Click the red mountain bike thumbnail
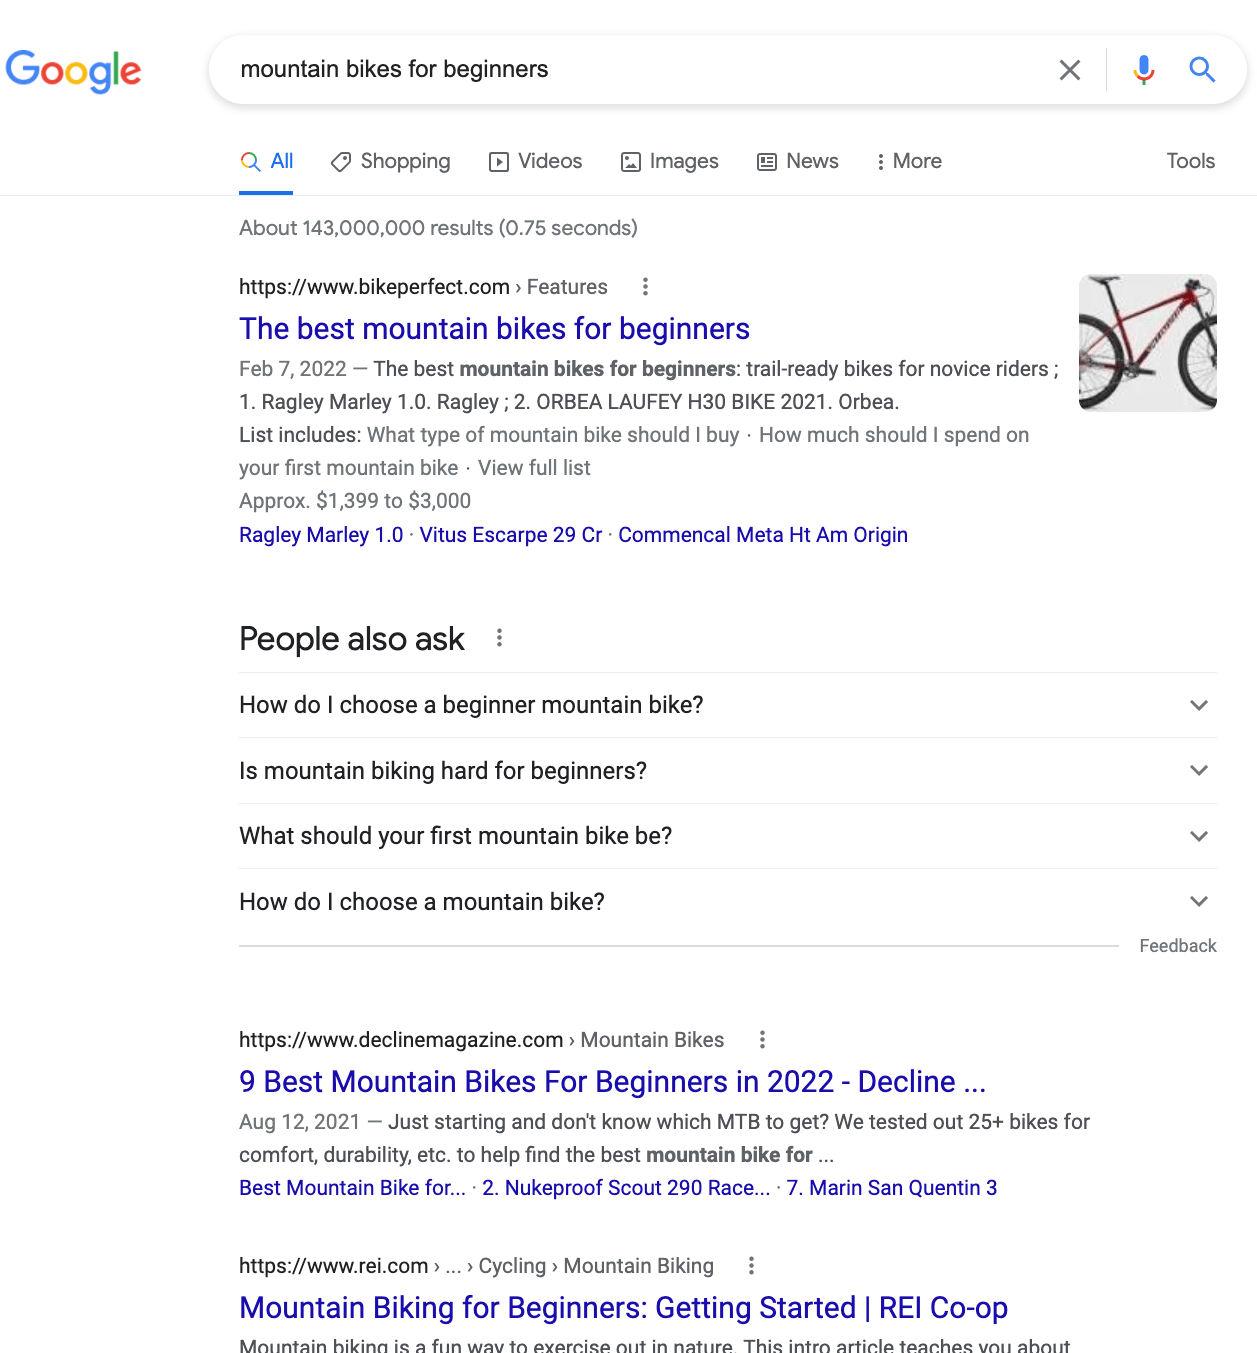 tap(1147, 343)
